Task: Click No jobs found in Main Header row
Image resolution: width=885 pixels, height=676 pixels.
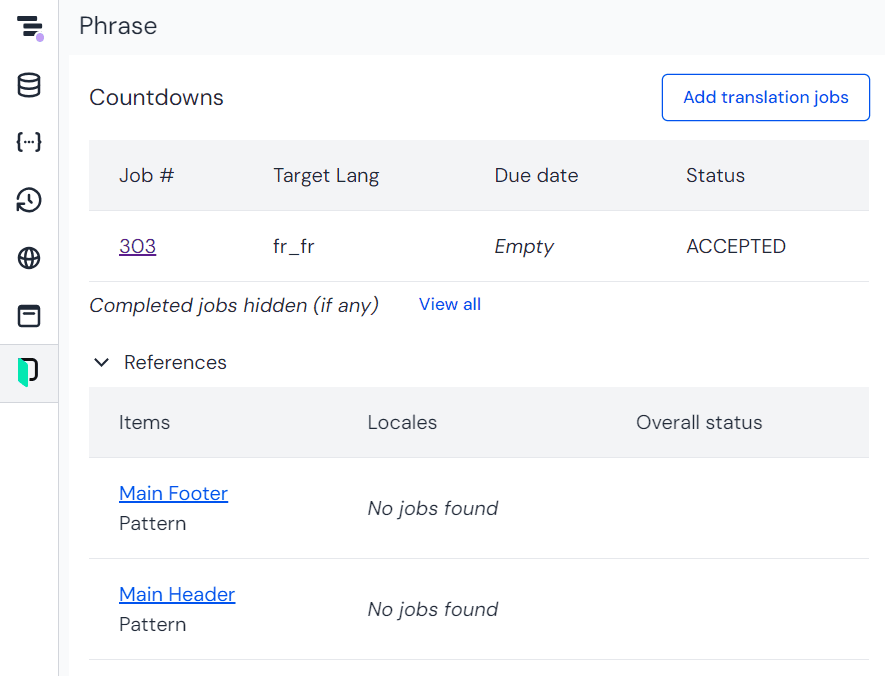Action: click(433, 609)
